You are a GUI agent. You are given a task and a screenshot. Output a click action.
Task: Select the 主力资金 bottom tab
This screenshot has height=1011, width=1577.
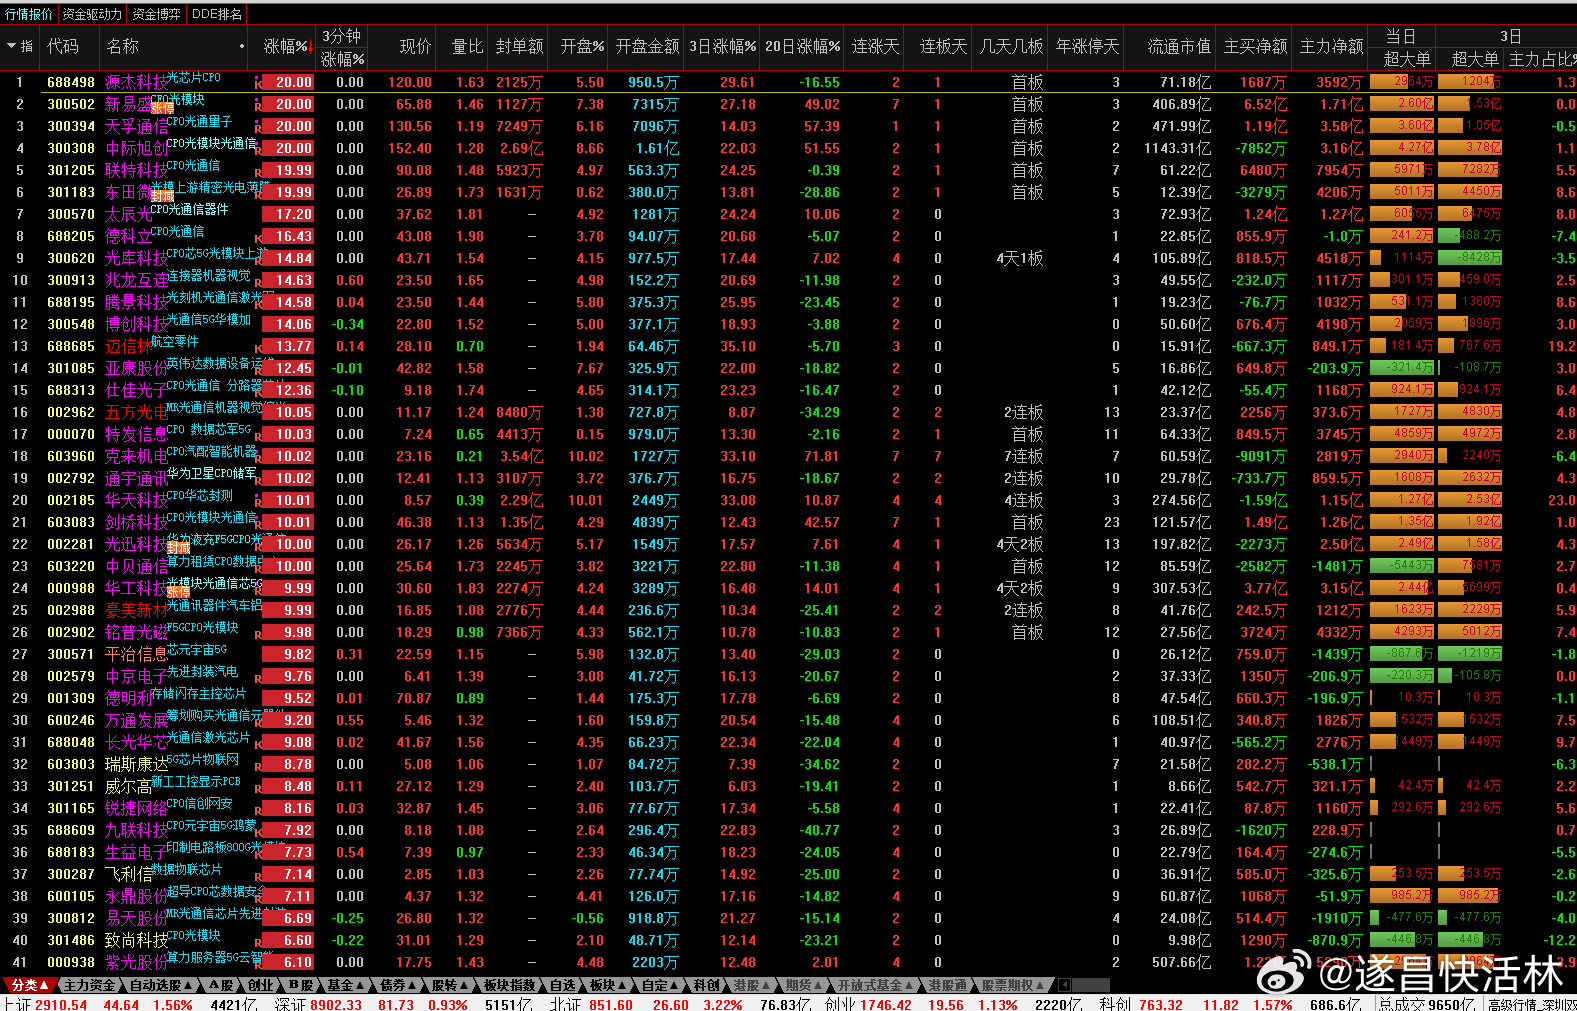[x=89, y=985]
